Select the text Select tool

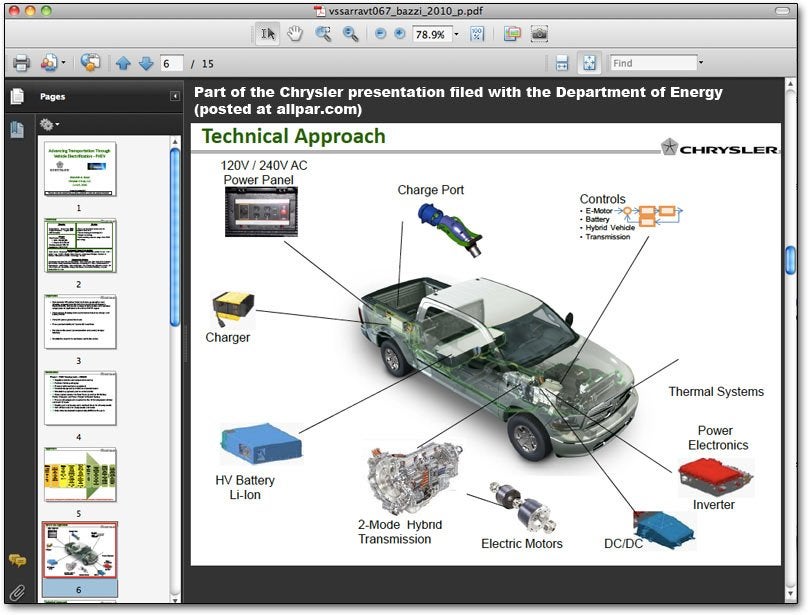(267, 34)
